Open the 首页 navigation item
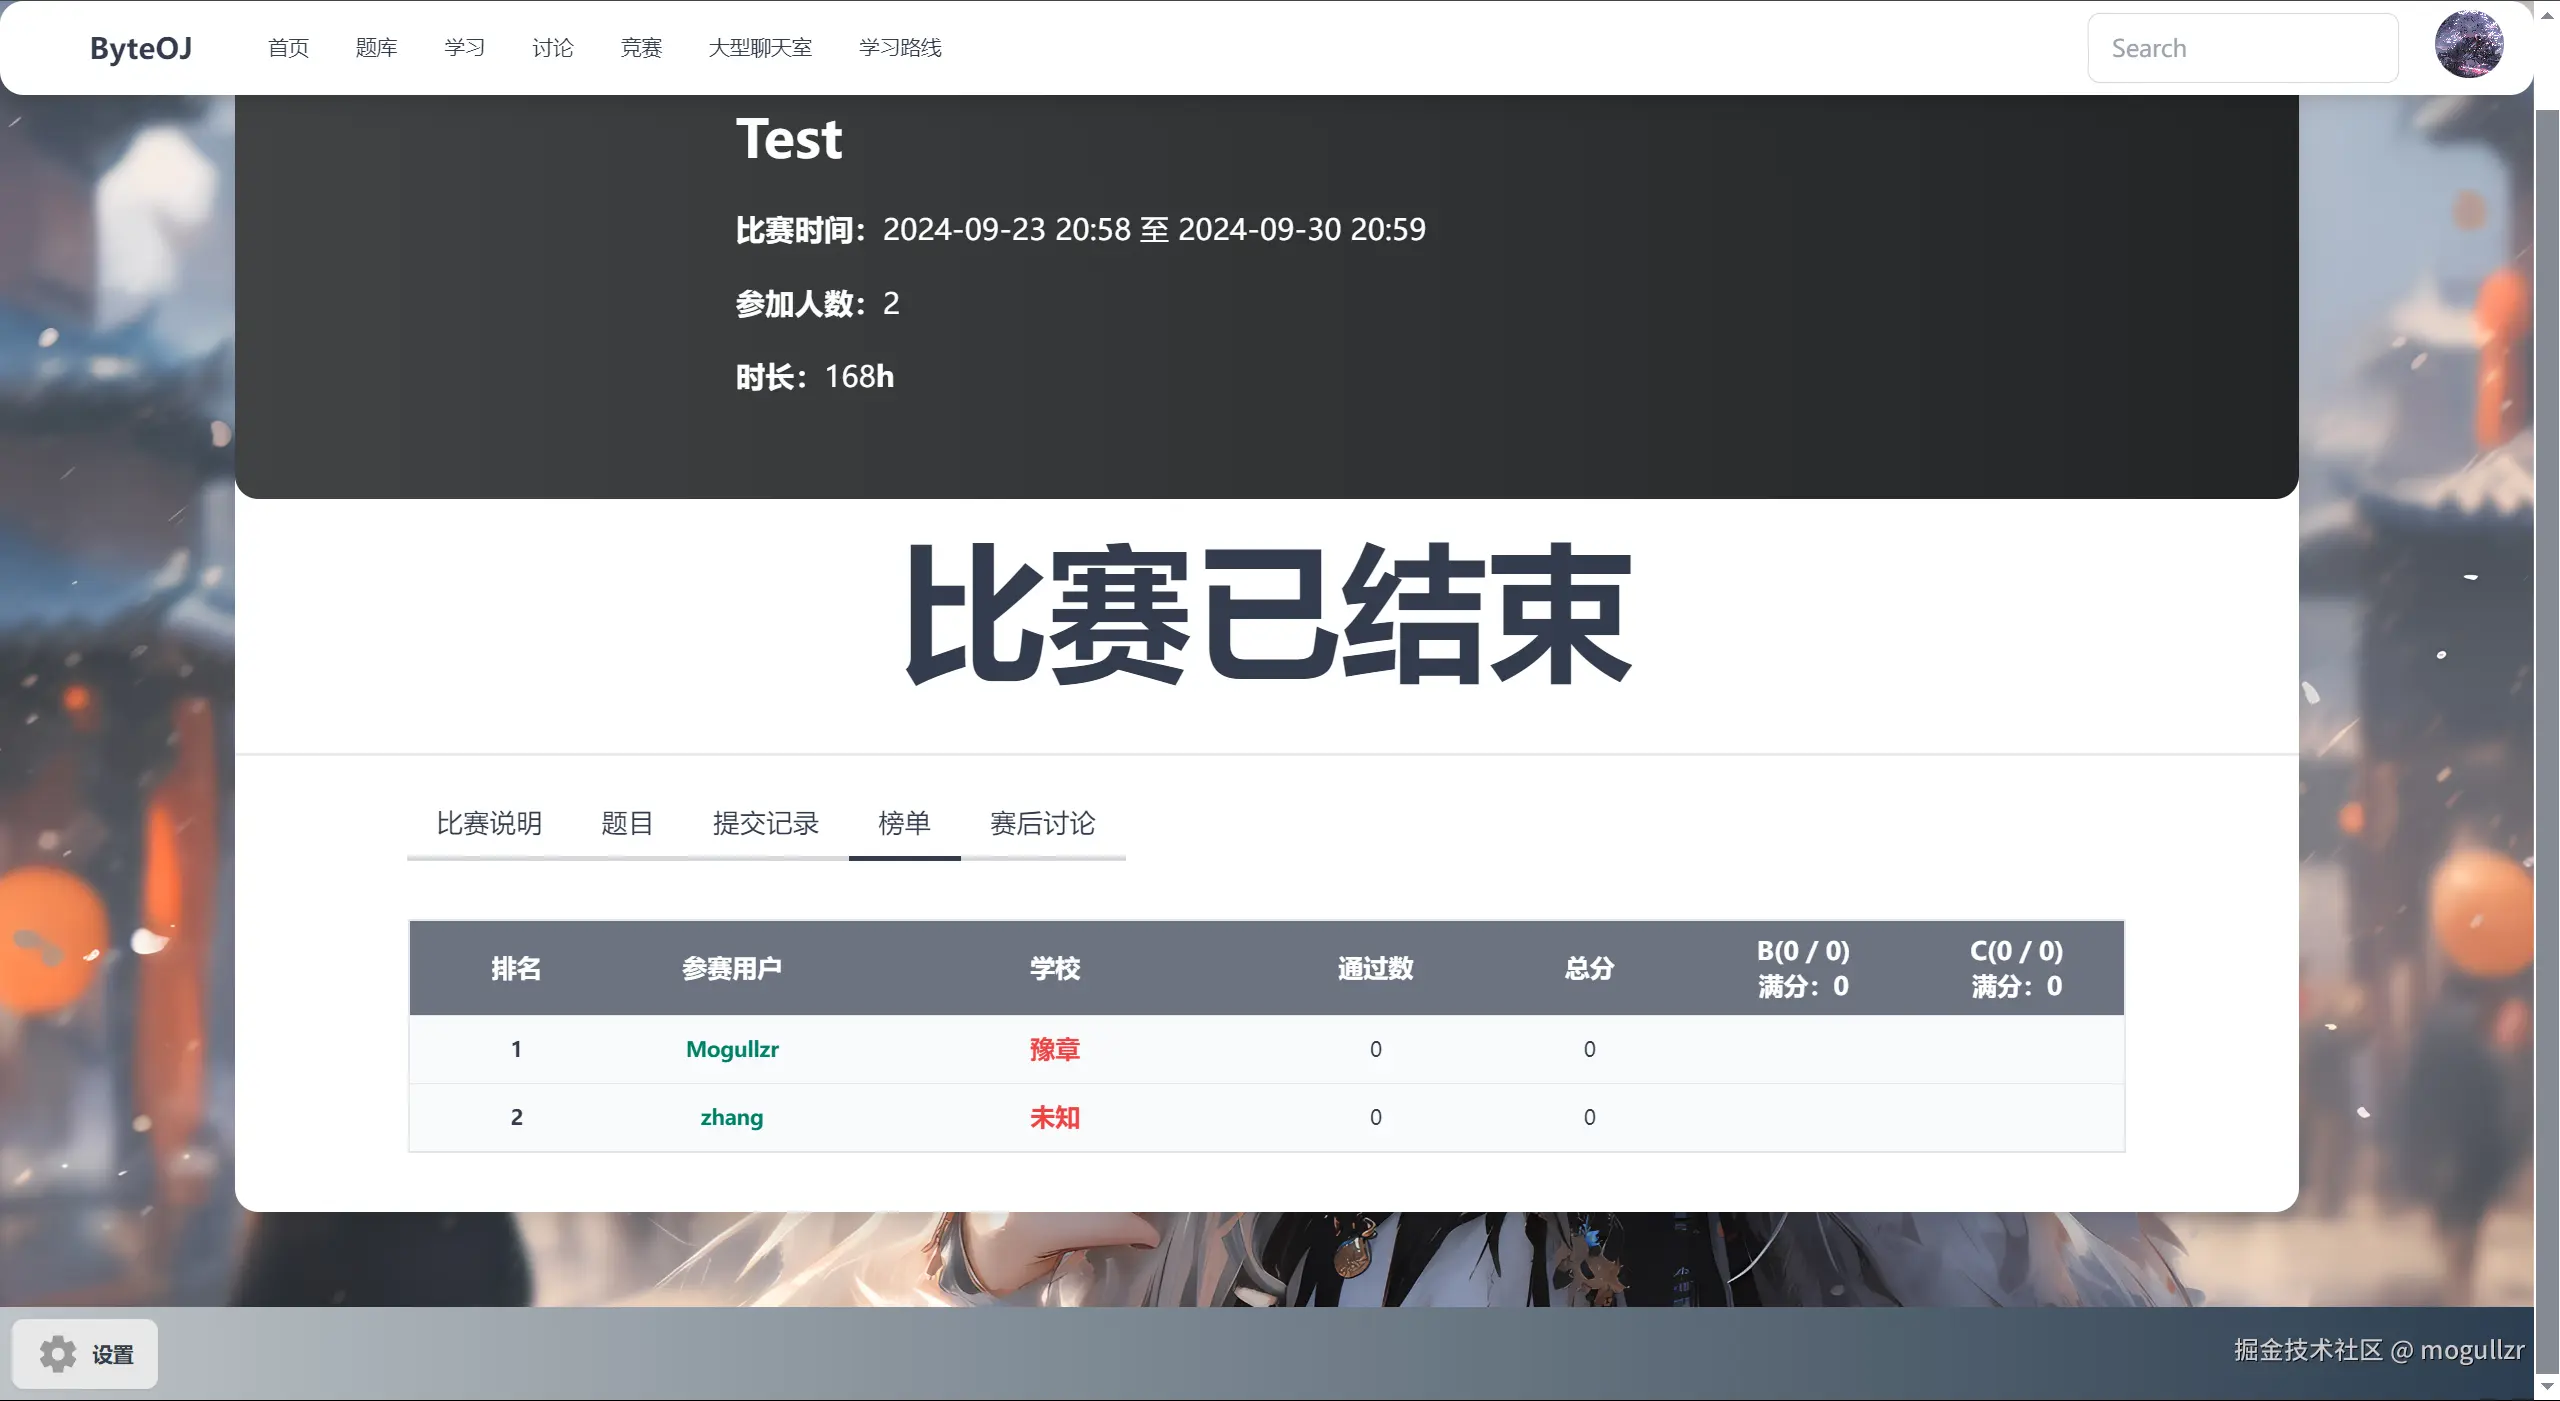The width and height of the screenshot is (2560, 1401). coord(287,47)
